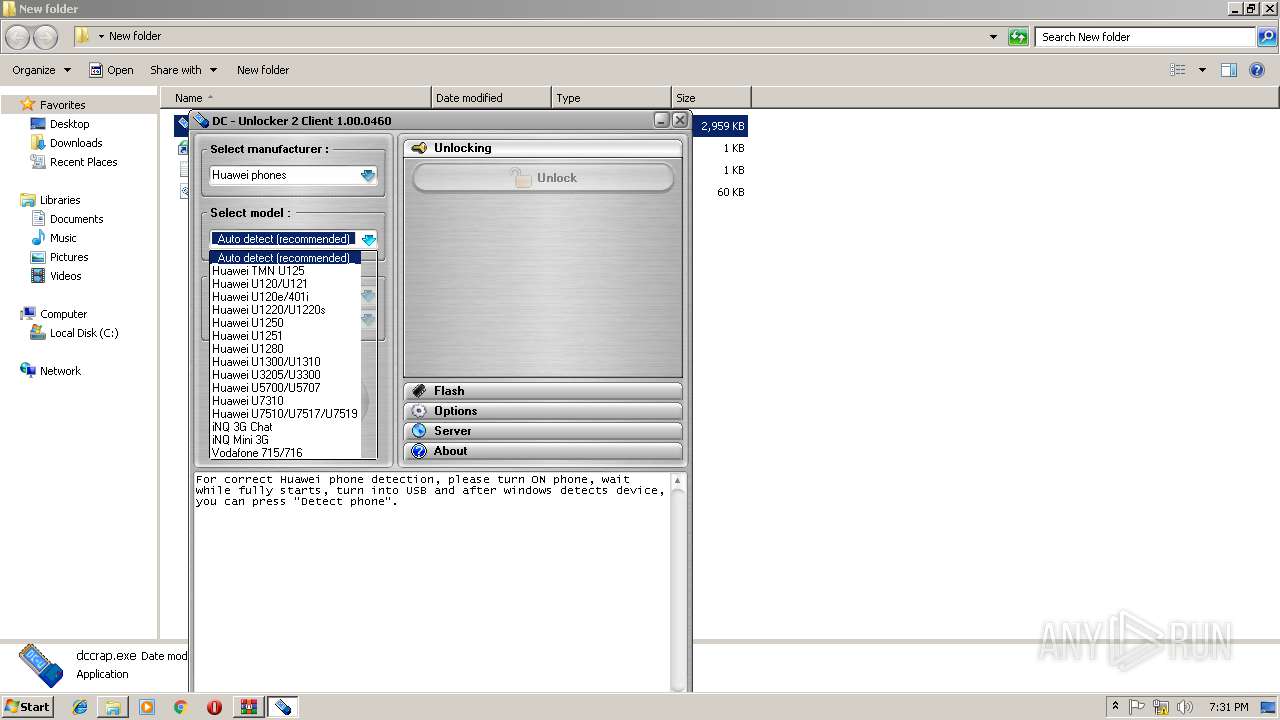Sort by Type column
Viewport: 1280px width, 720px height.
611,98
